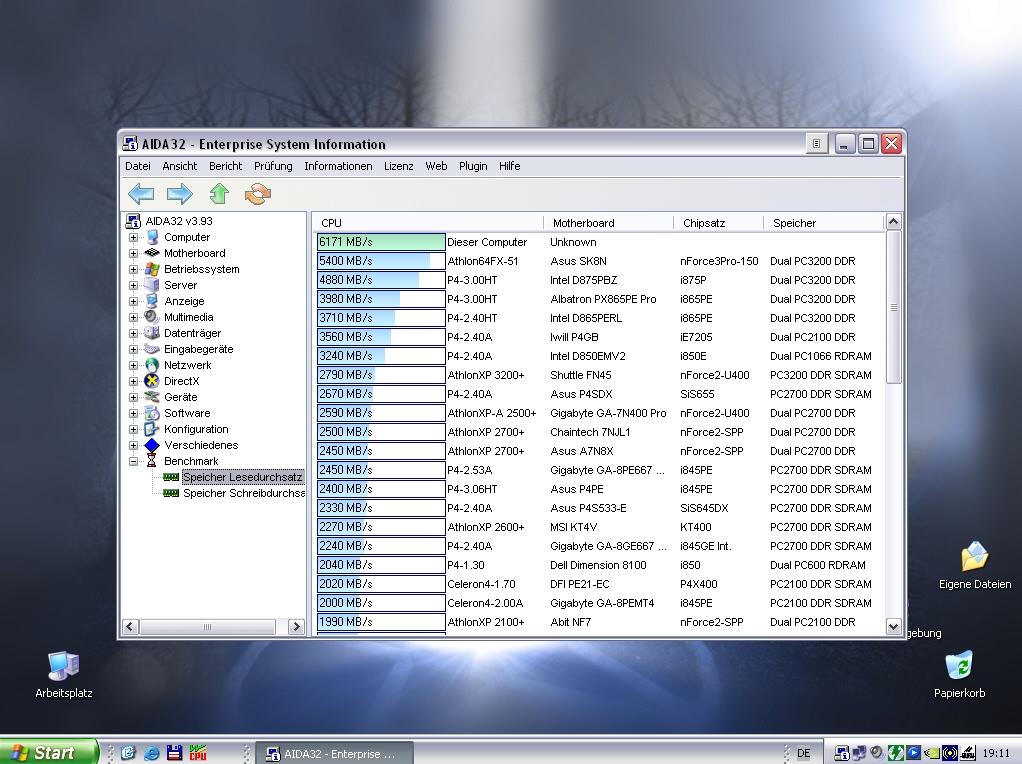The height and width of the screenshot is (764, 1022).
Task: Click the green Up arrow toolbar icon
Action: (219, 194)
